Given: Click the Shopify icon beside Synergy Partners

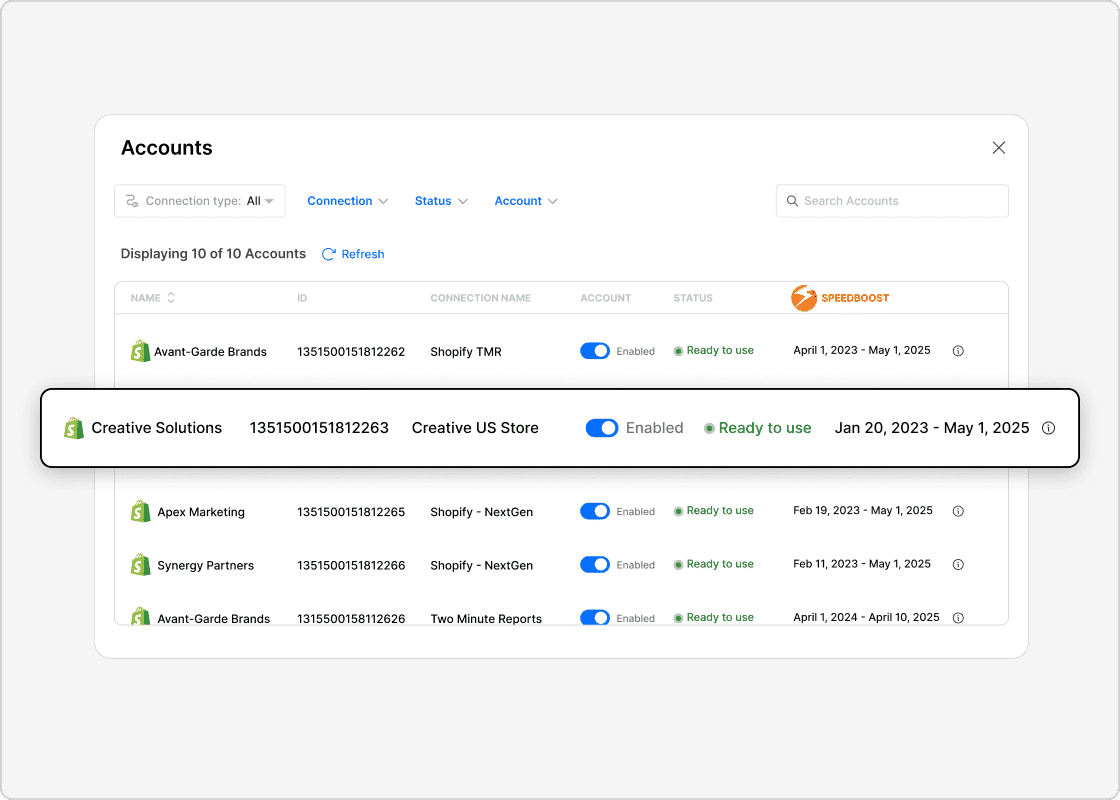Looking at the screenshot, I should tap(141, 564).
